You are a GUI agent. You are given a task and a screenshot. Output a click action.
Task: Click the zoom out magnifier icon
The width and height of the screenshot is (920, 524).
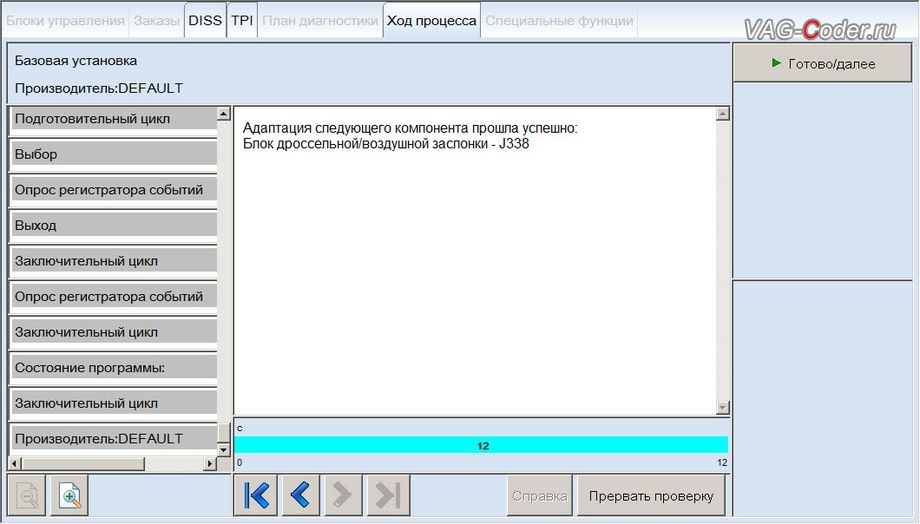click(27, 496)
